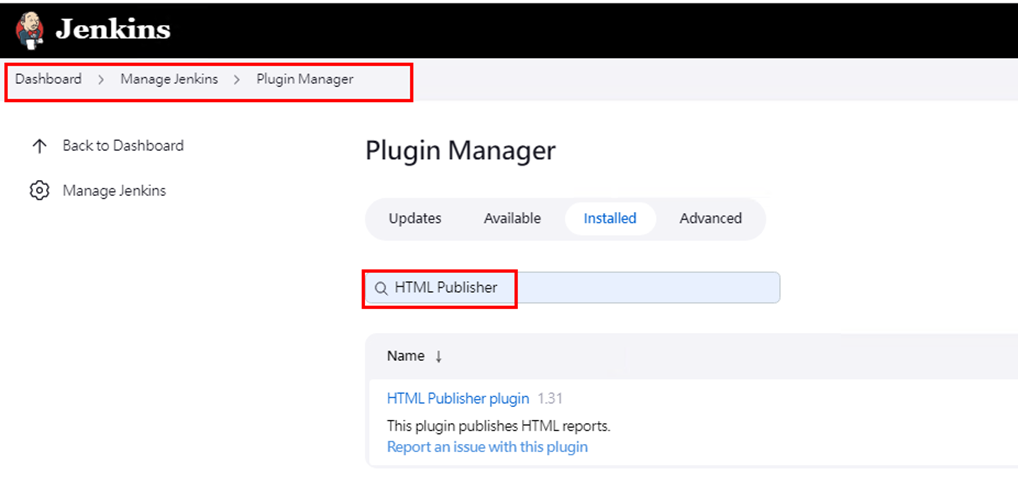The image size is (1018, 486).
Task: Click Report an issue with this plugin
Action: click(x=487, y=447)
